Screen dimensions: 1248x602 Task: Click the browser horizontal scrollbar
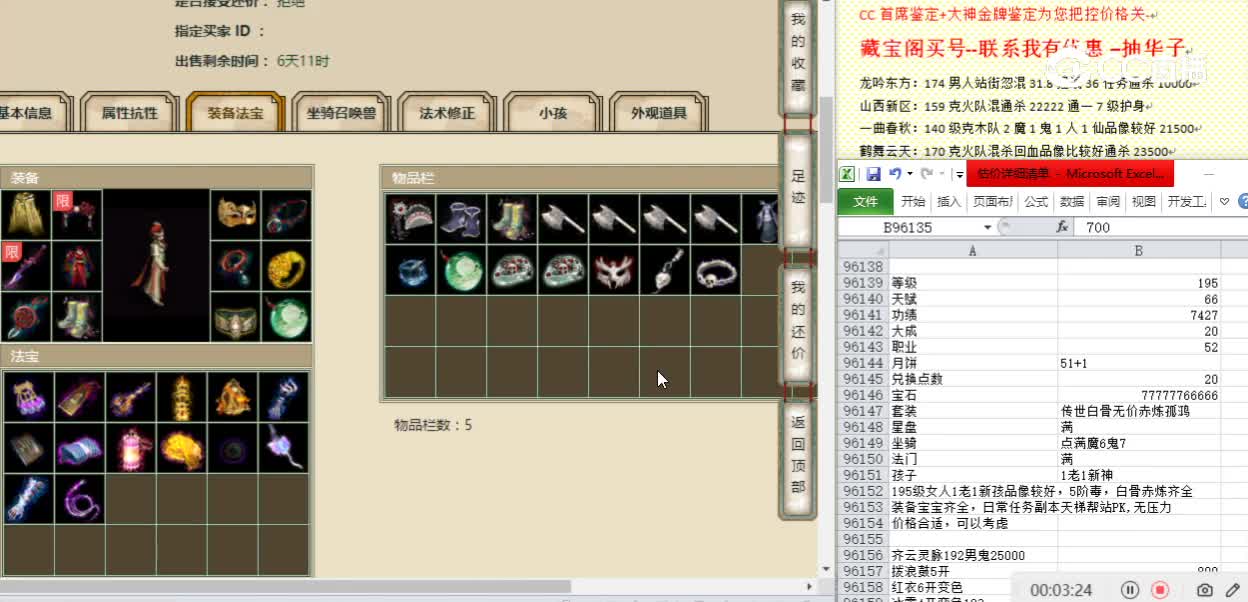pos(285,587)
